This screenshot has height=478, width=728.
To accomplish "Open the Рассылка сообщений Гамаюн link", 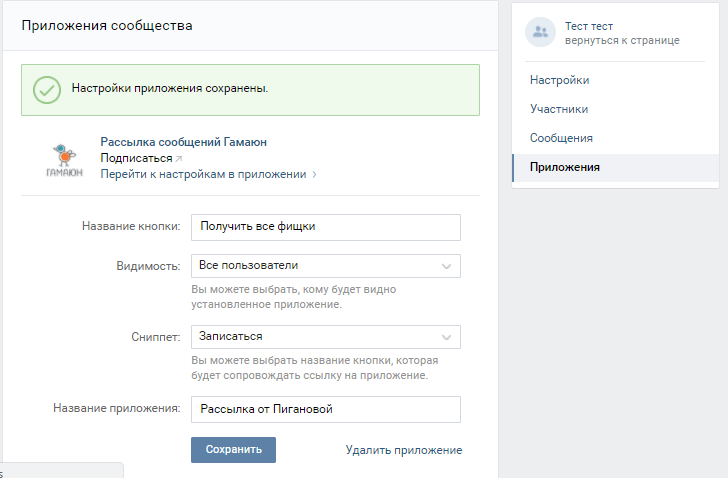I will click(x=184, y=142).
